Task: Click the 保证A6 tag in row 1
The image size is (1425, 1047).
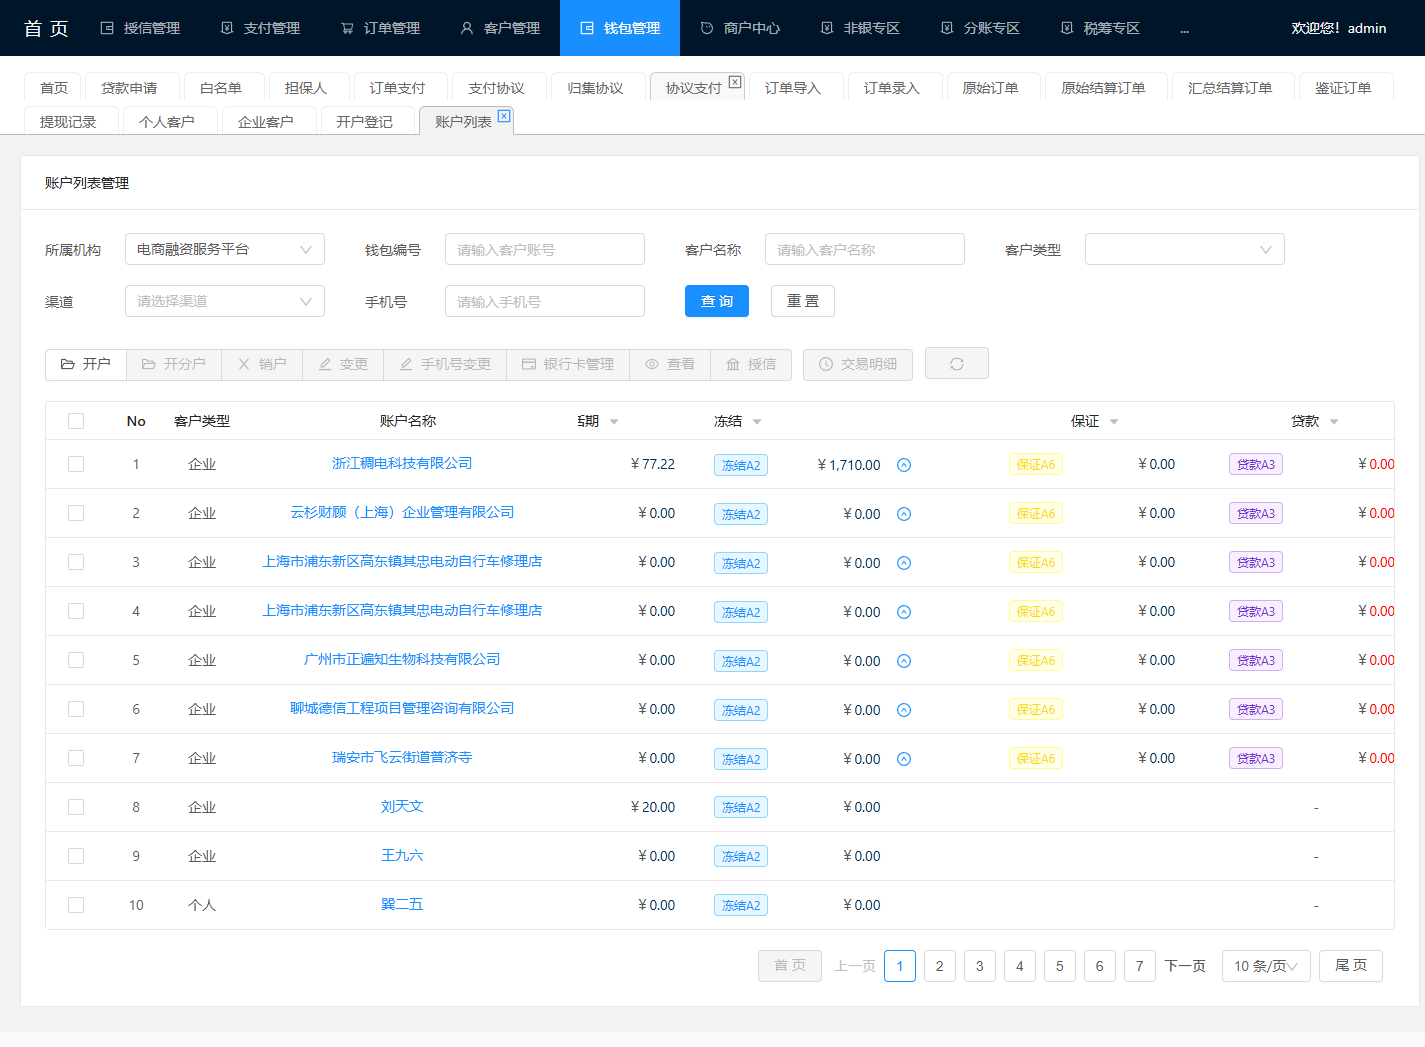Action: coord(1036,464)
